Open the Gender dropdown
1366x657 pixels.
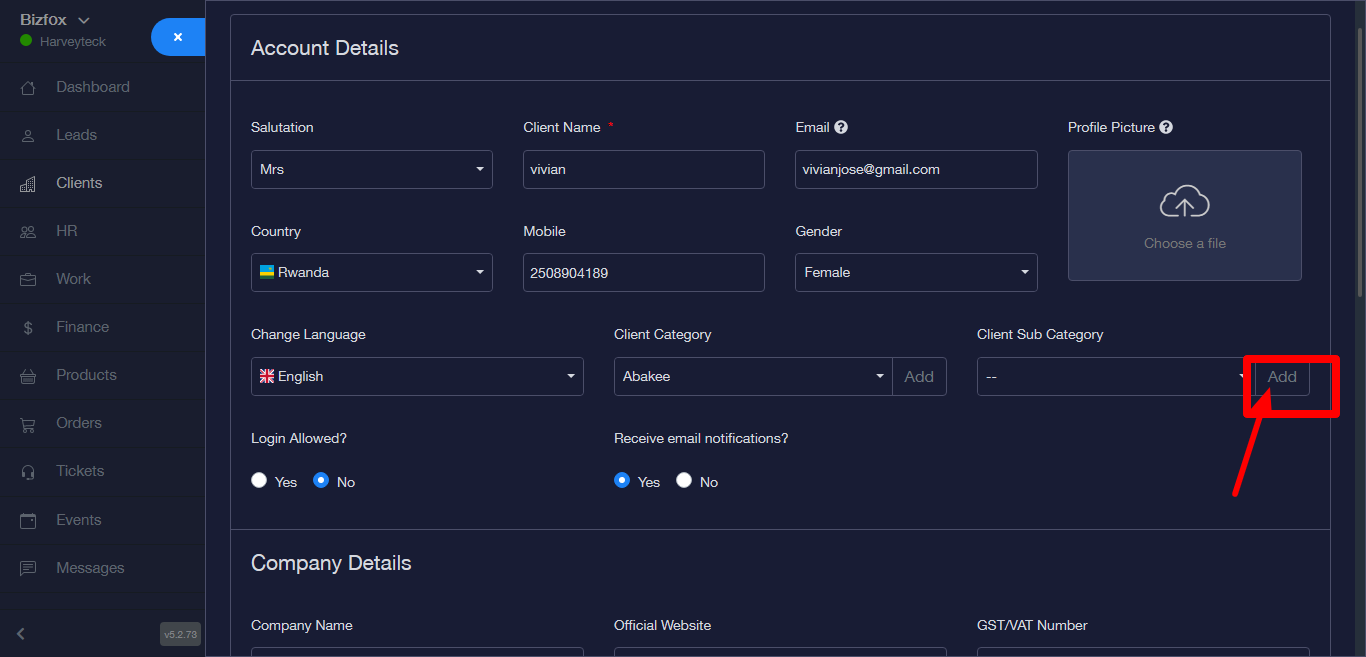click(x=915, y=273)
